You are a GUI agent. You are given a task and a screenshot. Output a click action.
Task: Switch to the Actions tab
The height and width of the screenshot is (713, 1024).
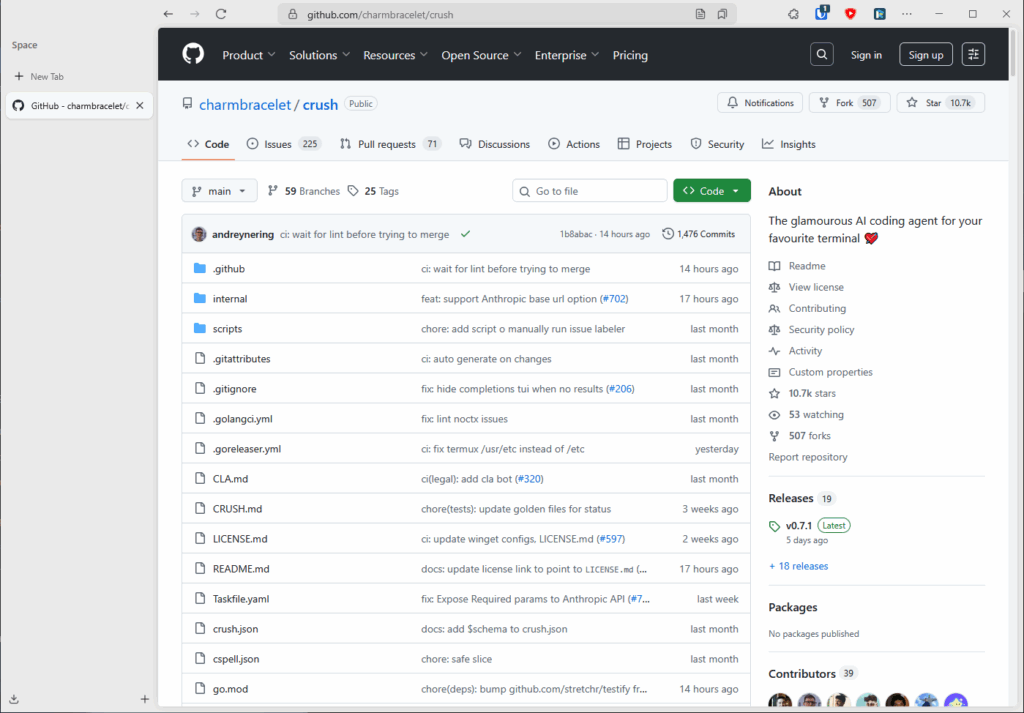click(x=573, y=144)
